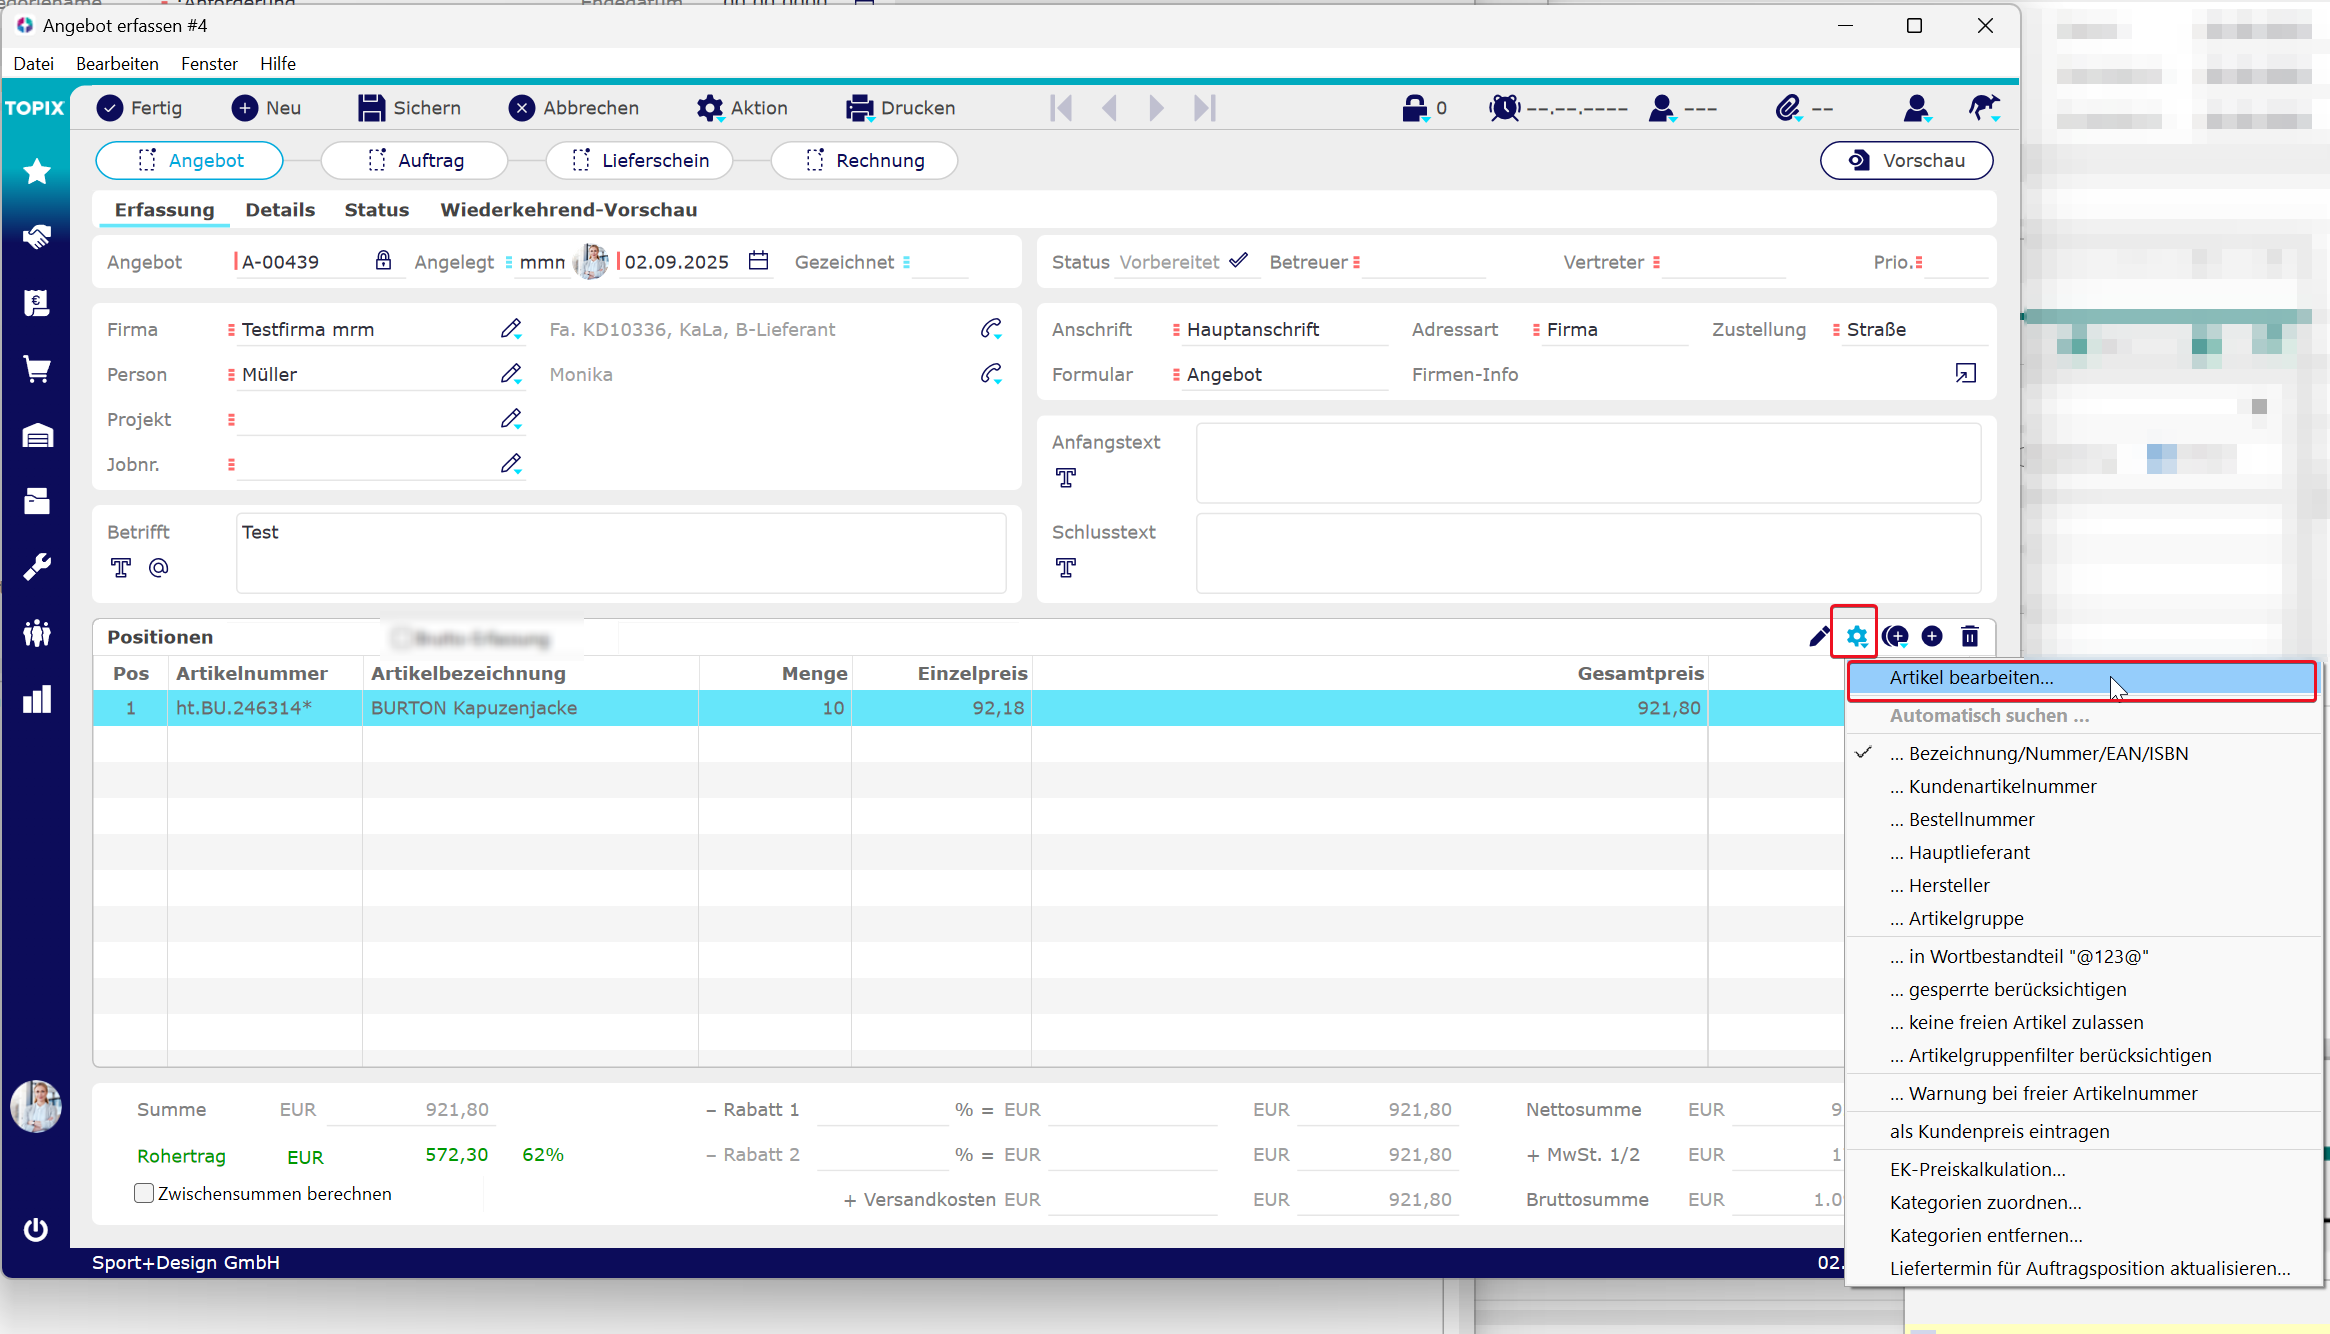Click the @ icon under Betrifft

click(x=158, y=568)
